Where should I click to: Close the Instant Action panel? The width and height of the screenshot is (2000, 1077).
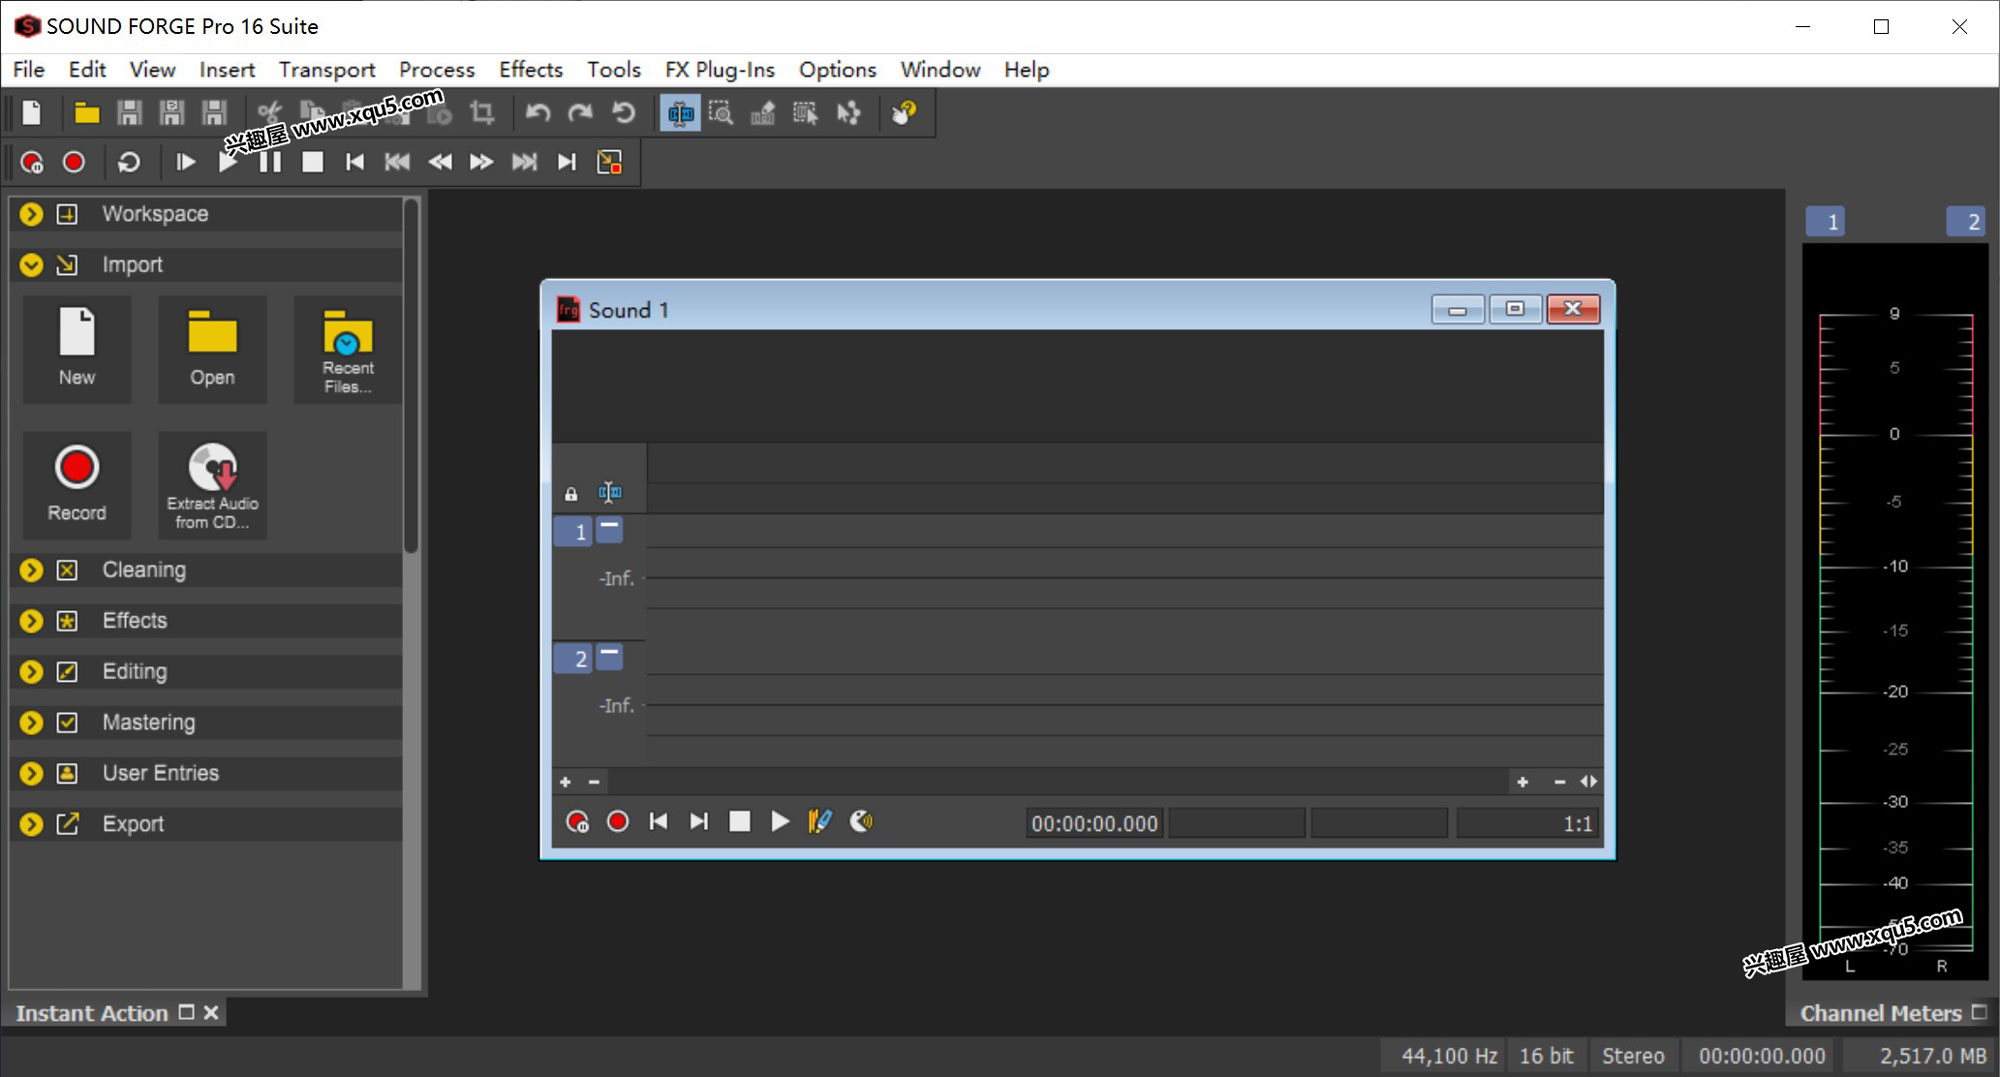click(211, 1013)
